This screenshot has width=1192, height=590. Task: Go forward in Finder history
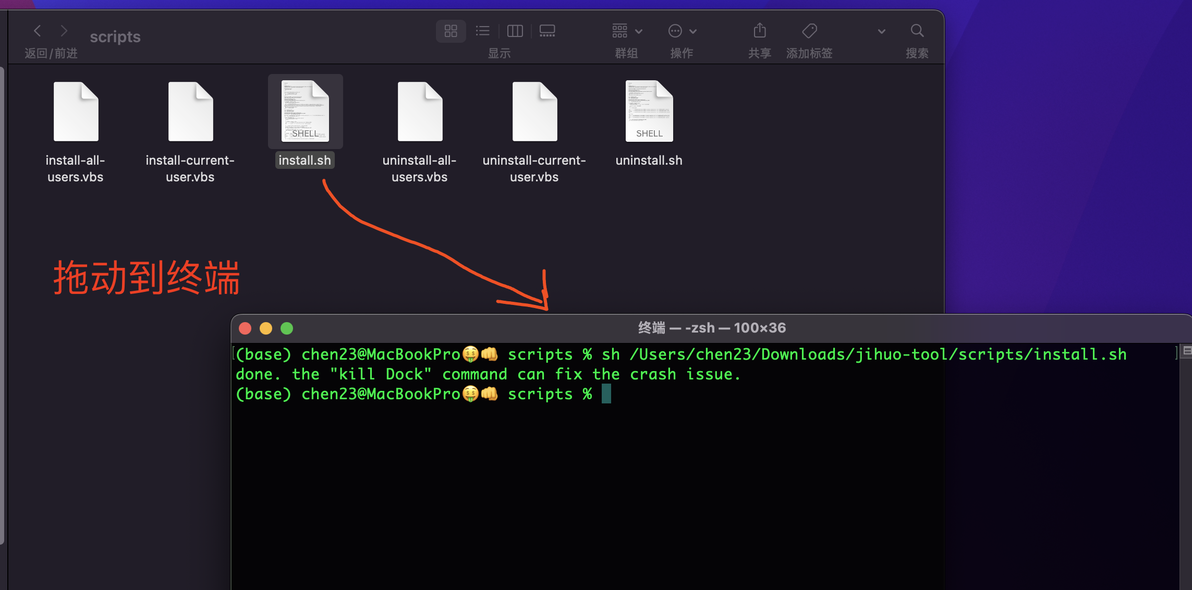tap(64, 31)
